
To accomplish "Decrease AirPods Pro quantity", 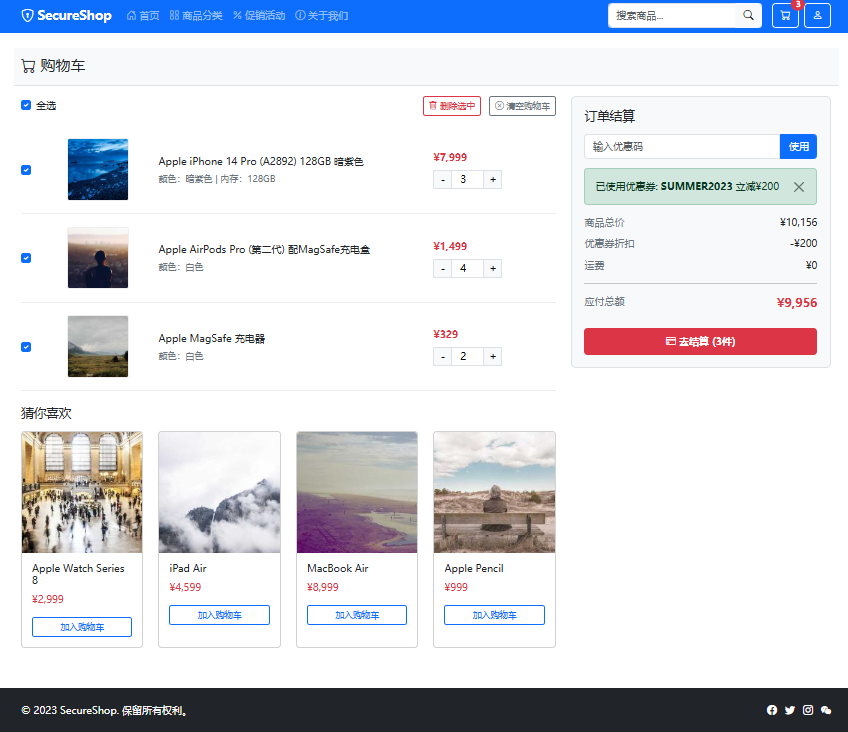I will coord(442,268).
